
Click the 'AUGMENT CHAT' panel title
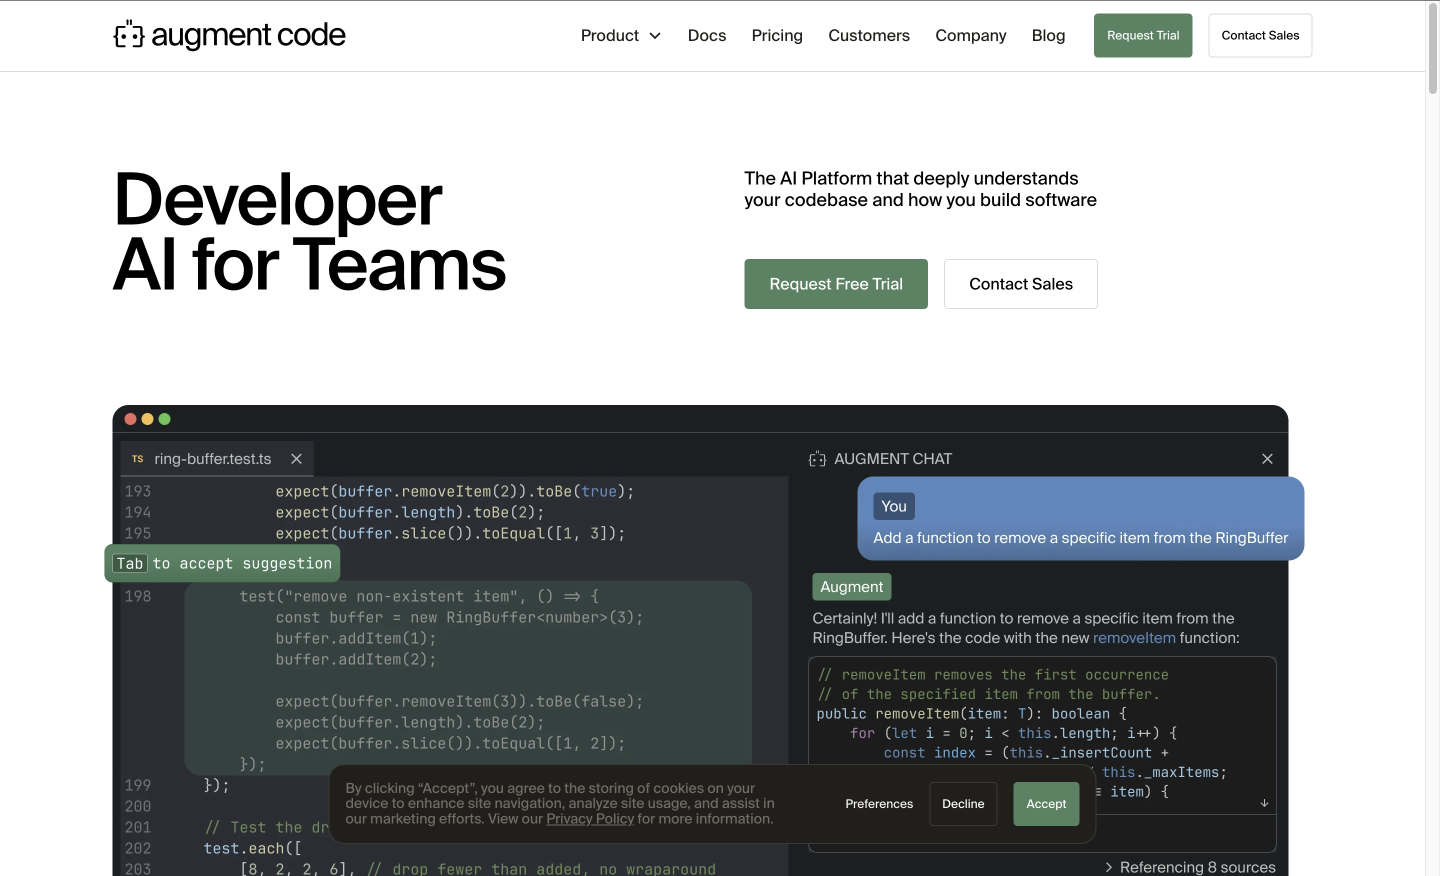893,459
